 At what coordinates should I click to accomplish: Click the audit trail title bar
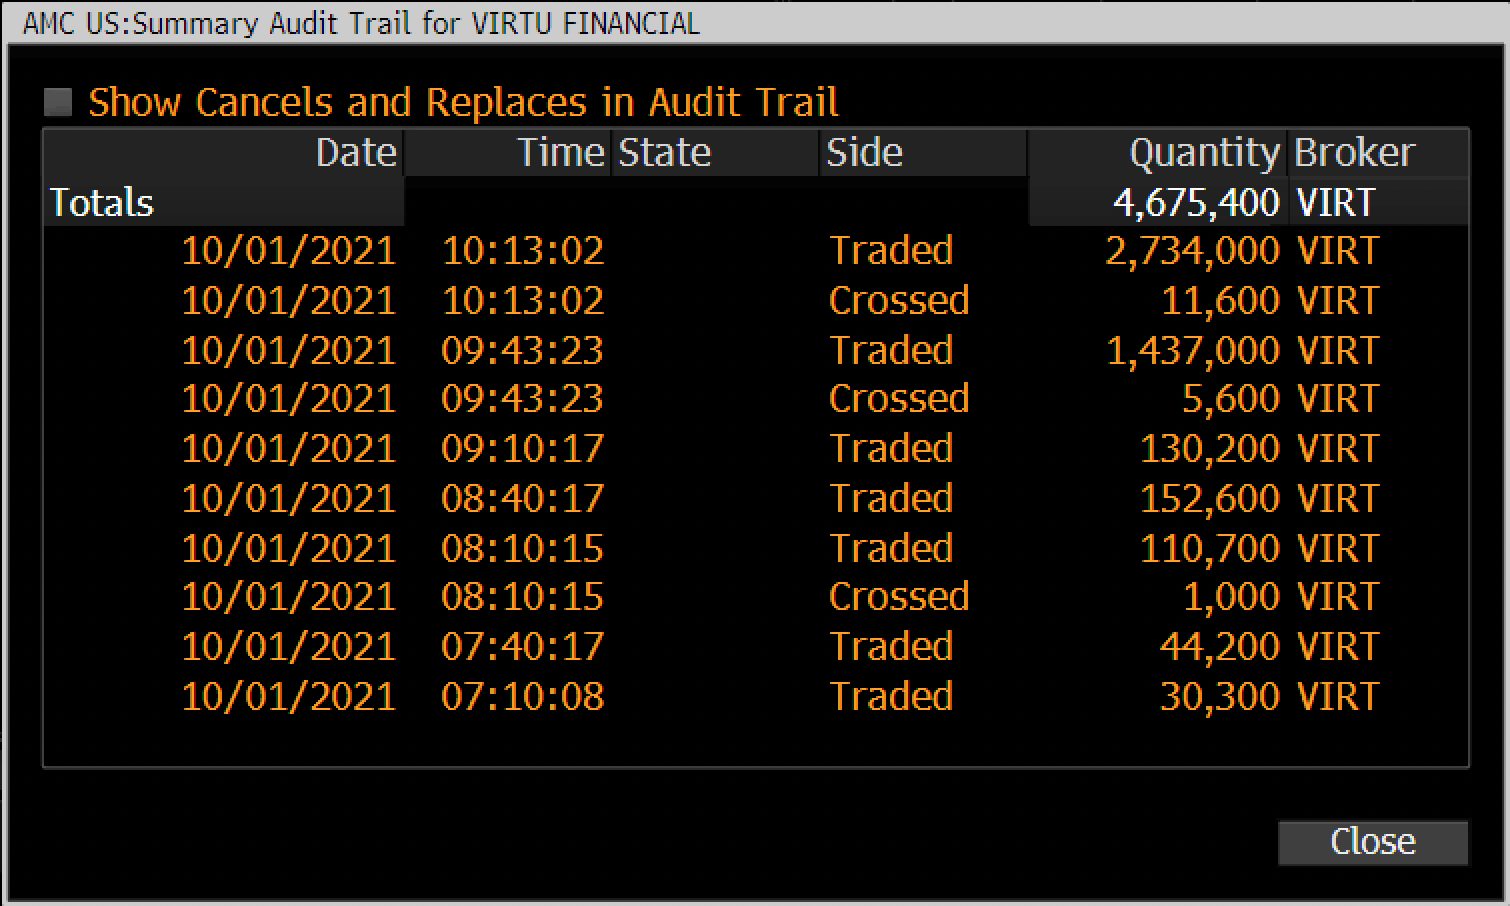click(x=360, y=23)
